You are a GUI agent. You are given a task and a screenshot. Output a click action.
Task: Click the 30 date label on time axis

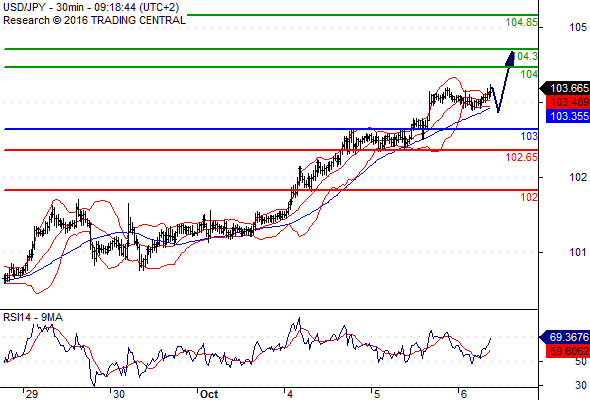coord(119,394)
